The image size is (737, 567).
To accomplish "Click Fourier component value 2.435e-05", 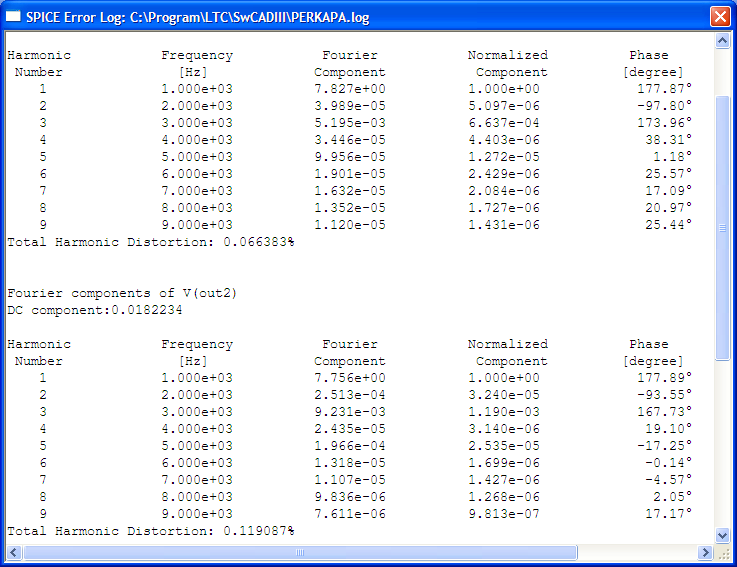I will [350, 429].
